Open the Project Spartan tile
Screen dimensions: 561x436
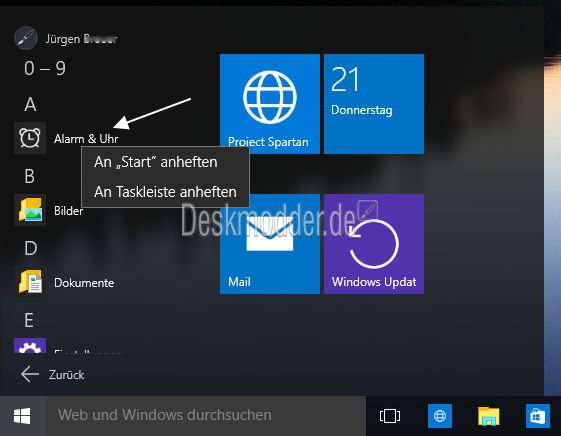click(270, 104)
